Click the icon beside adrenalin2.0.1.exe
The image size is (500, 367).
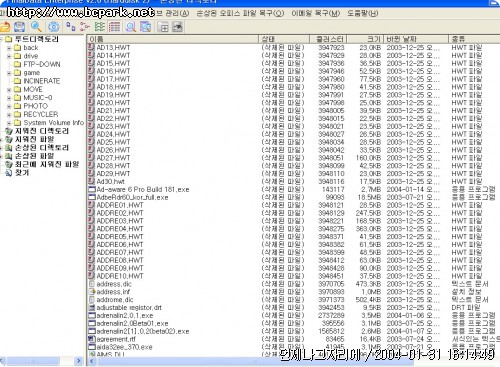click(x=91, y=315)
